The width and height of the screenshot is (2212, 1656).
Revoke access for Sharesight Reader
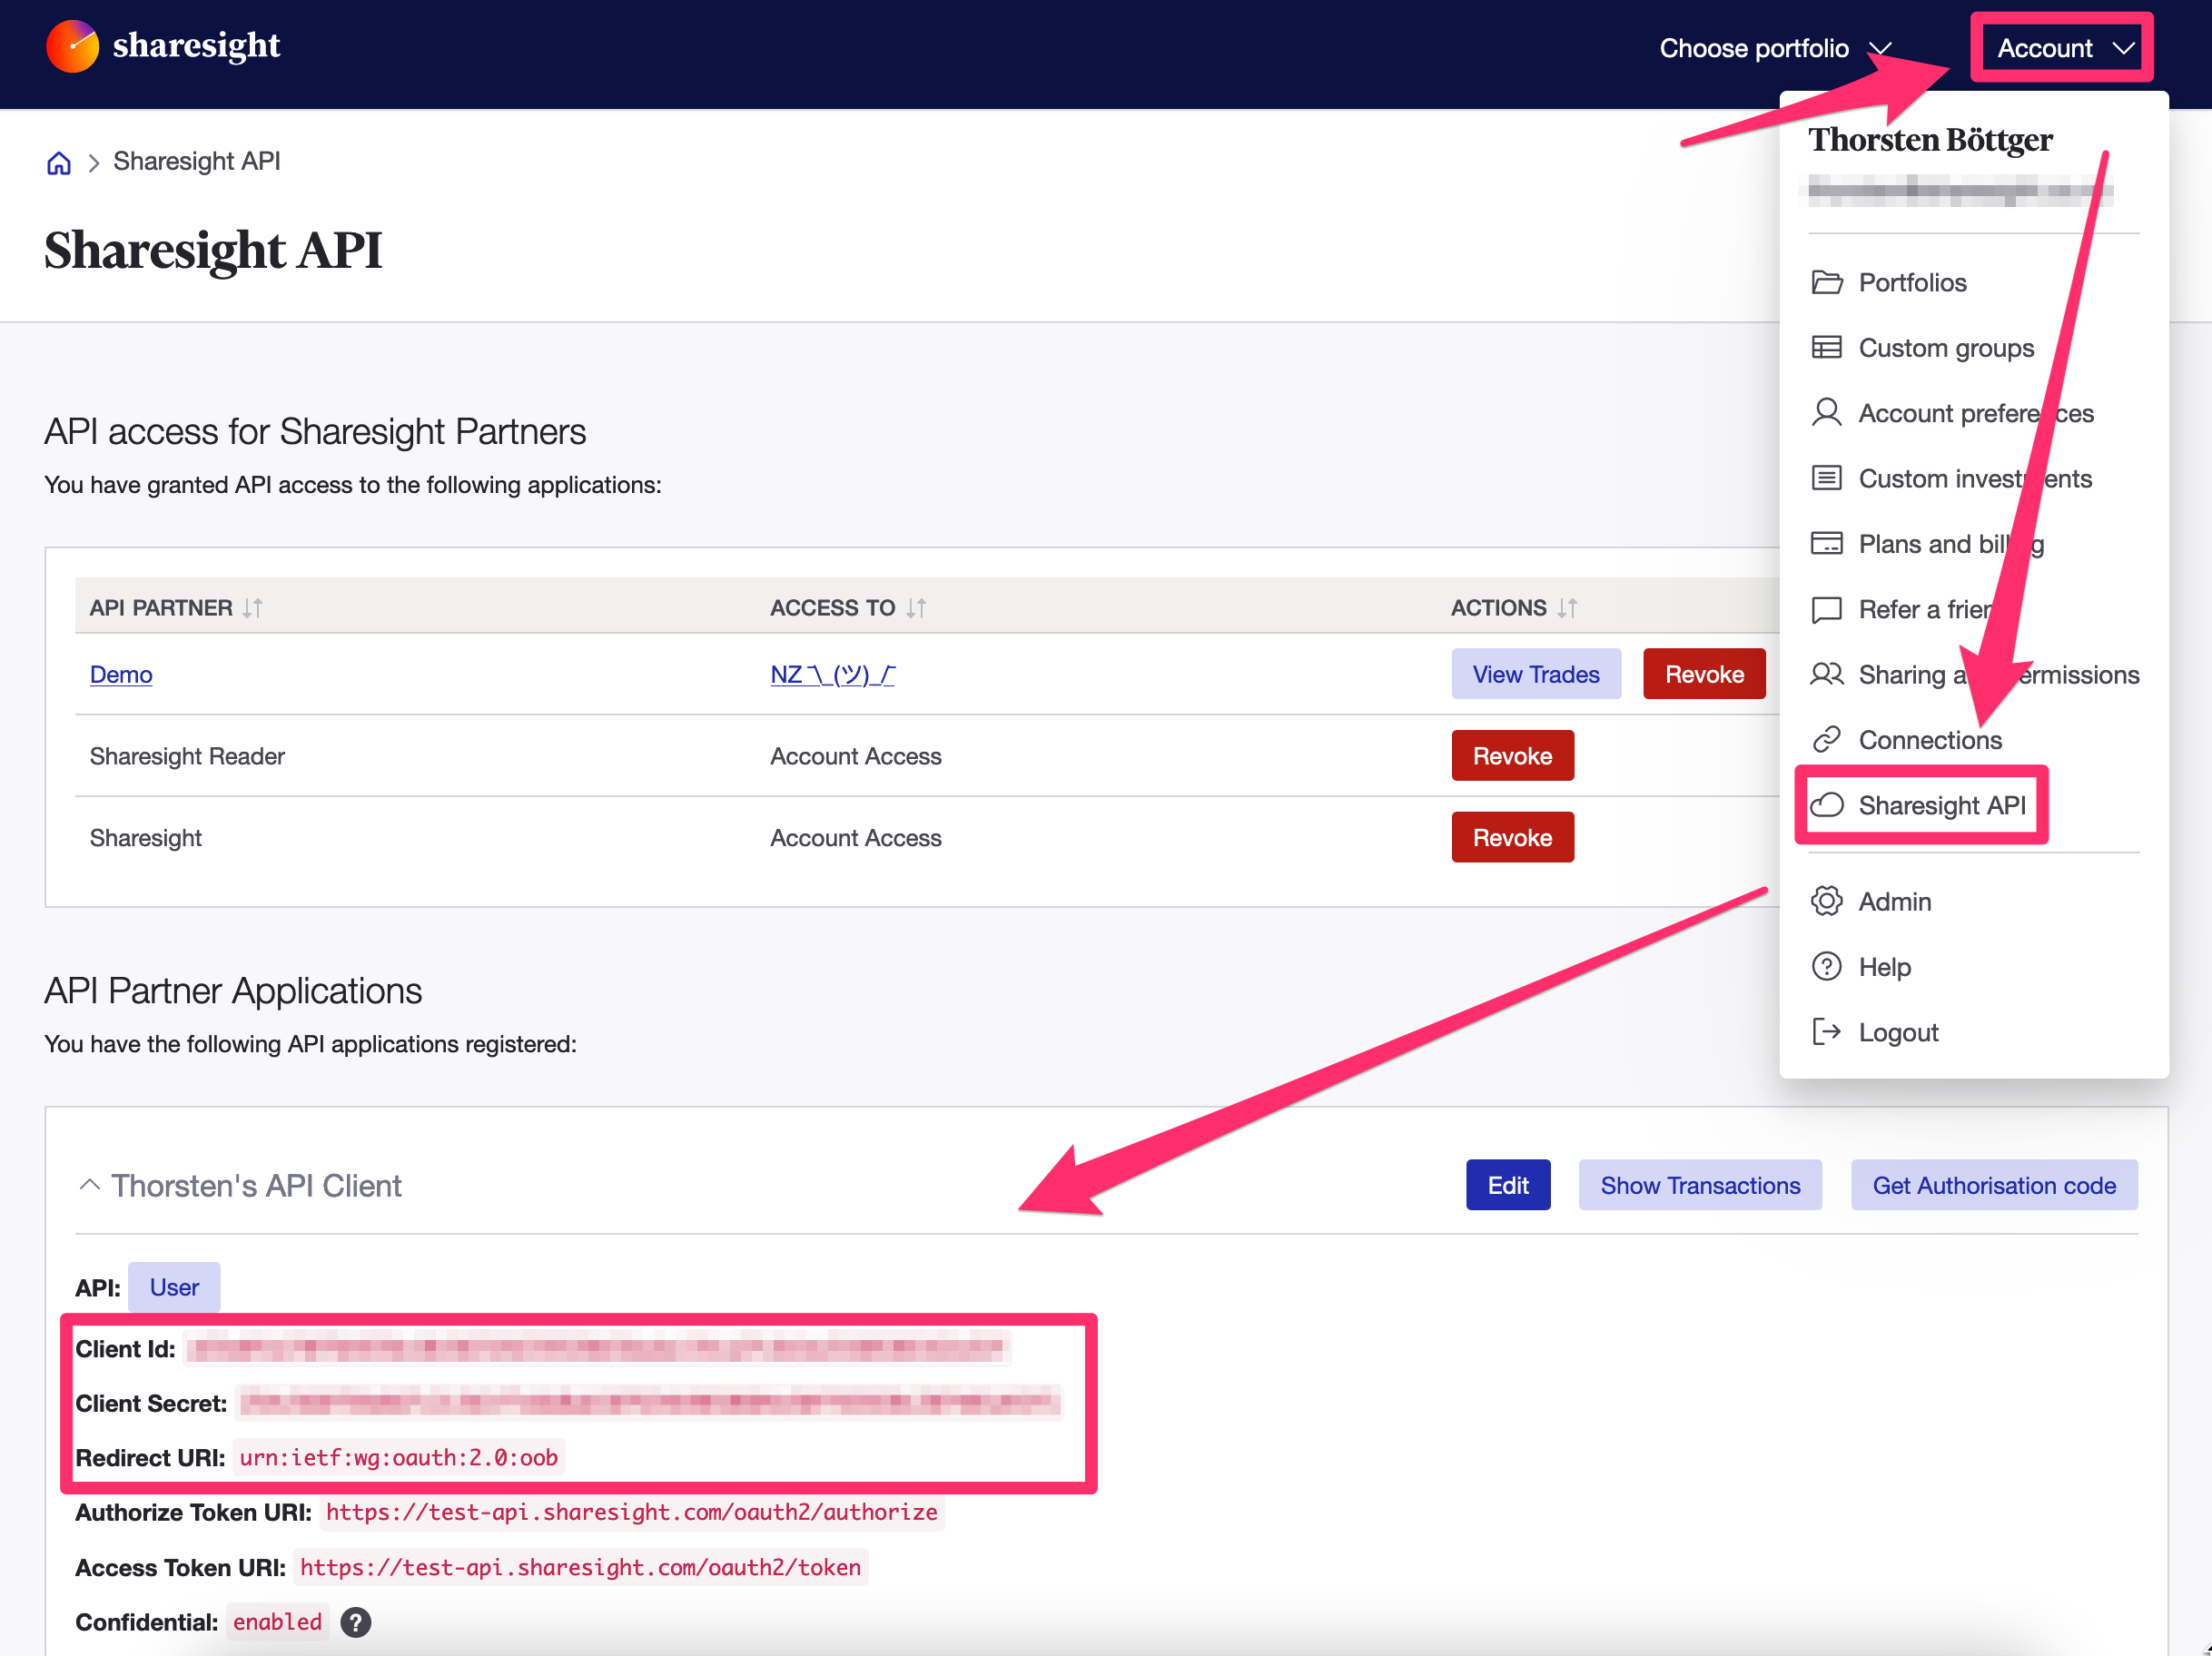[1513, 756]
